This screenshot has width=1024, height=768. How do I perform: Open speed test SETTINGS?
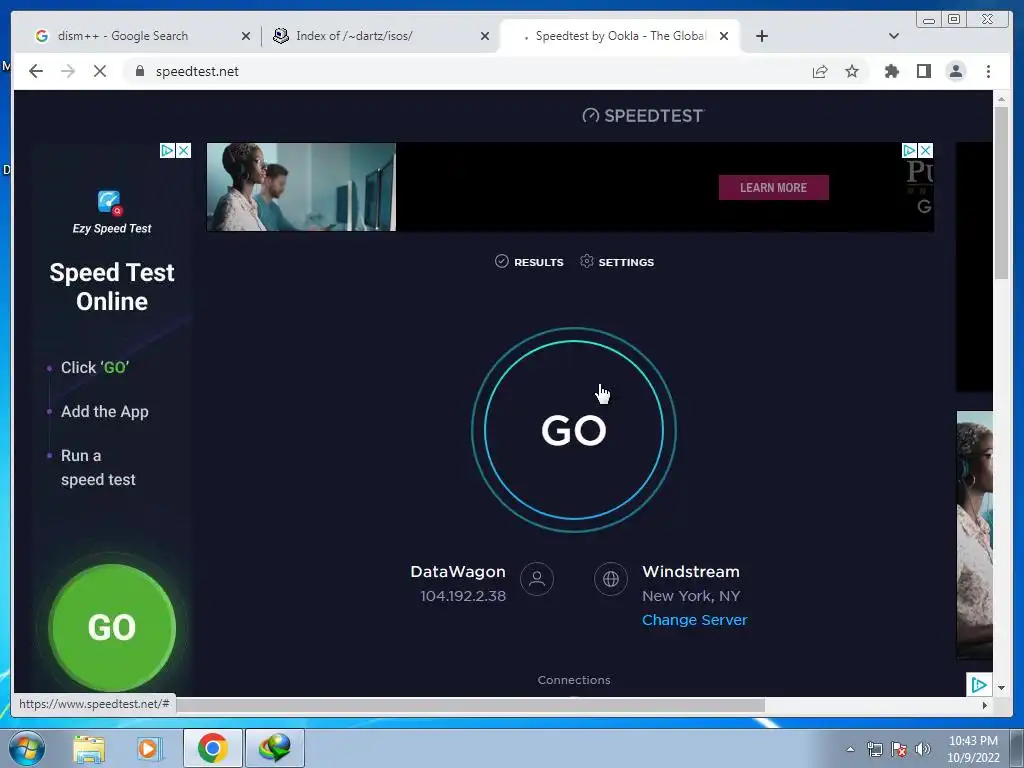pos(617,262)
